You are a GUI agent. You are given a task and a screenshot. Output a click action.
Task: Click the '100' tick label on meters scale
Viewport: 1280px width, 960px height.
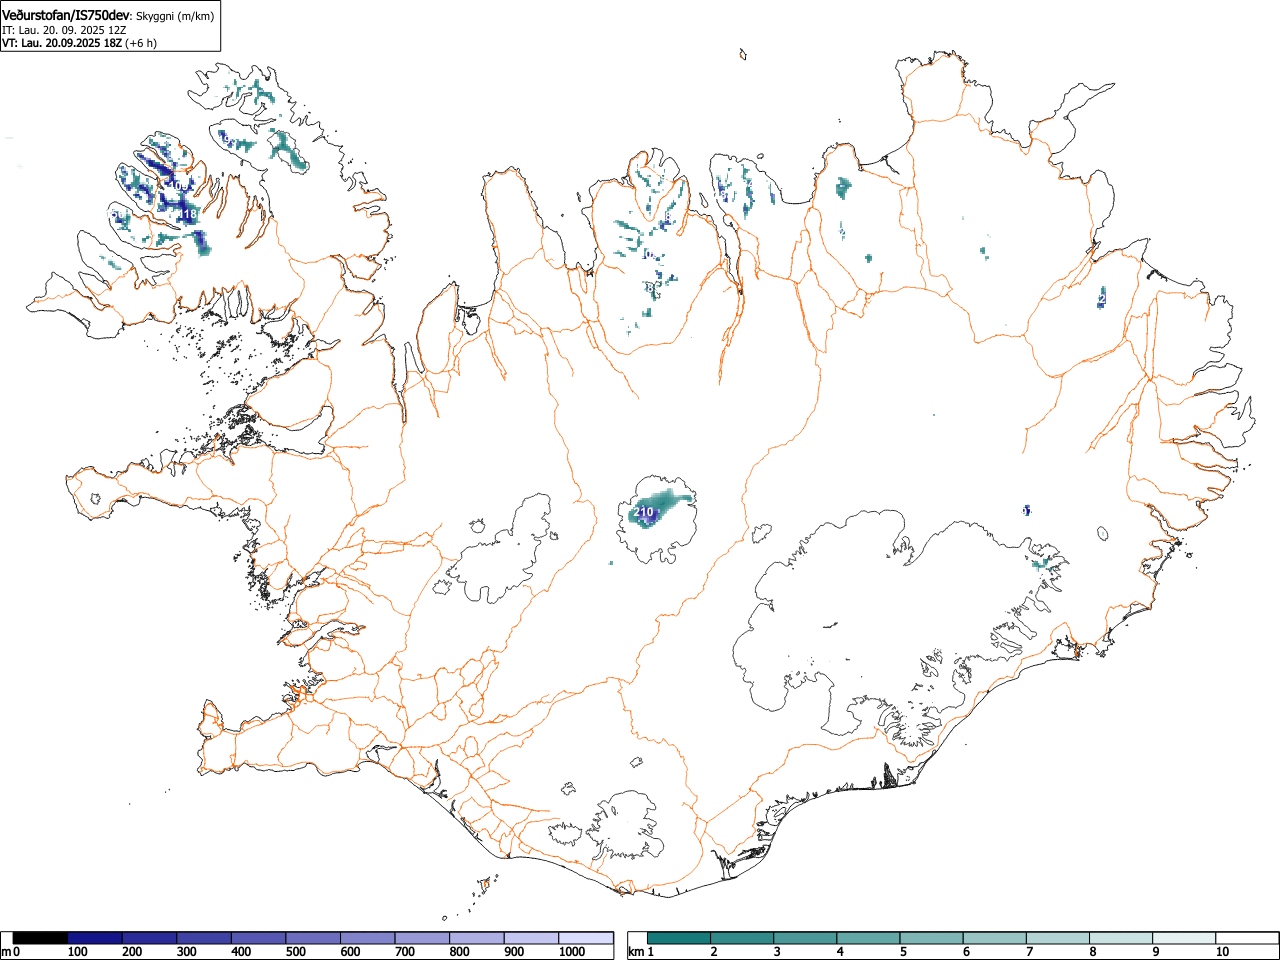pos(78,952)
